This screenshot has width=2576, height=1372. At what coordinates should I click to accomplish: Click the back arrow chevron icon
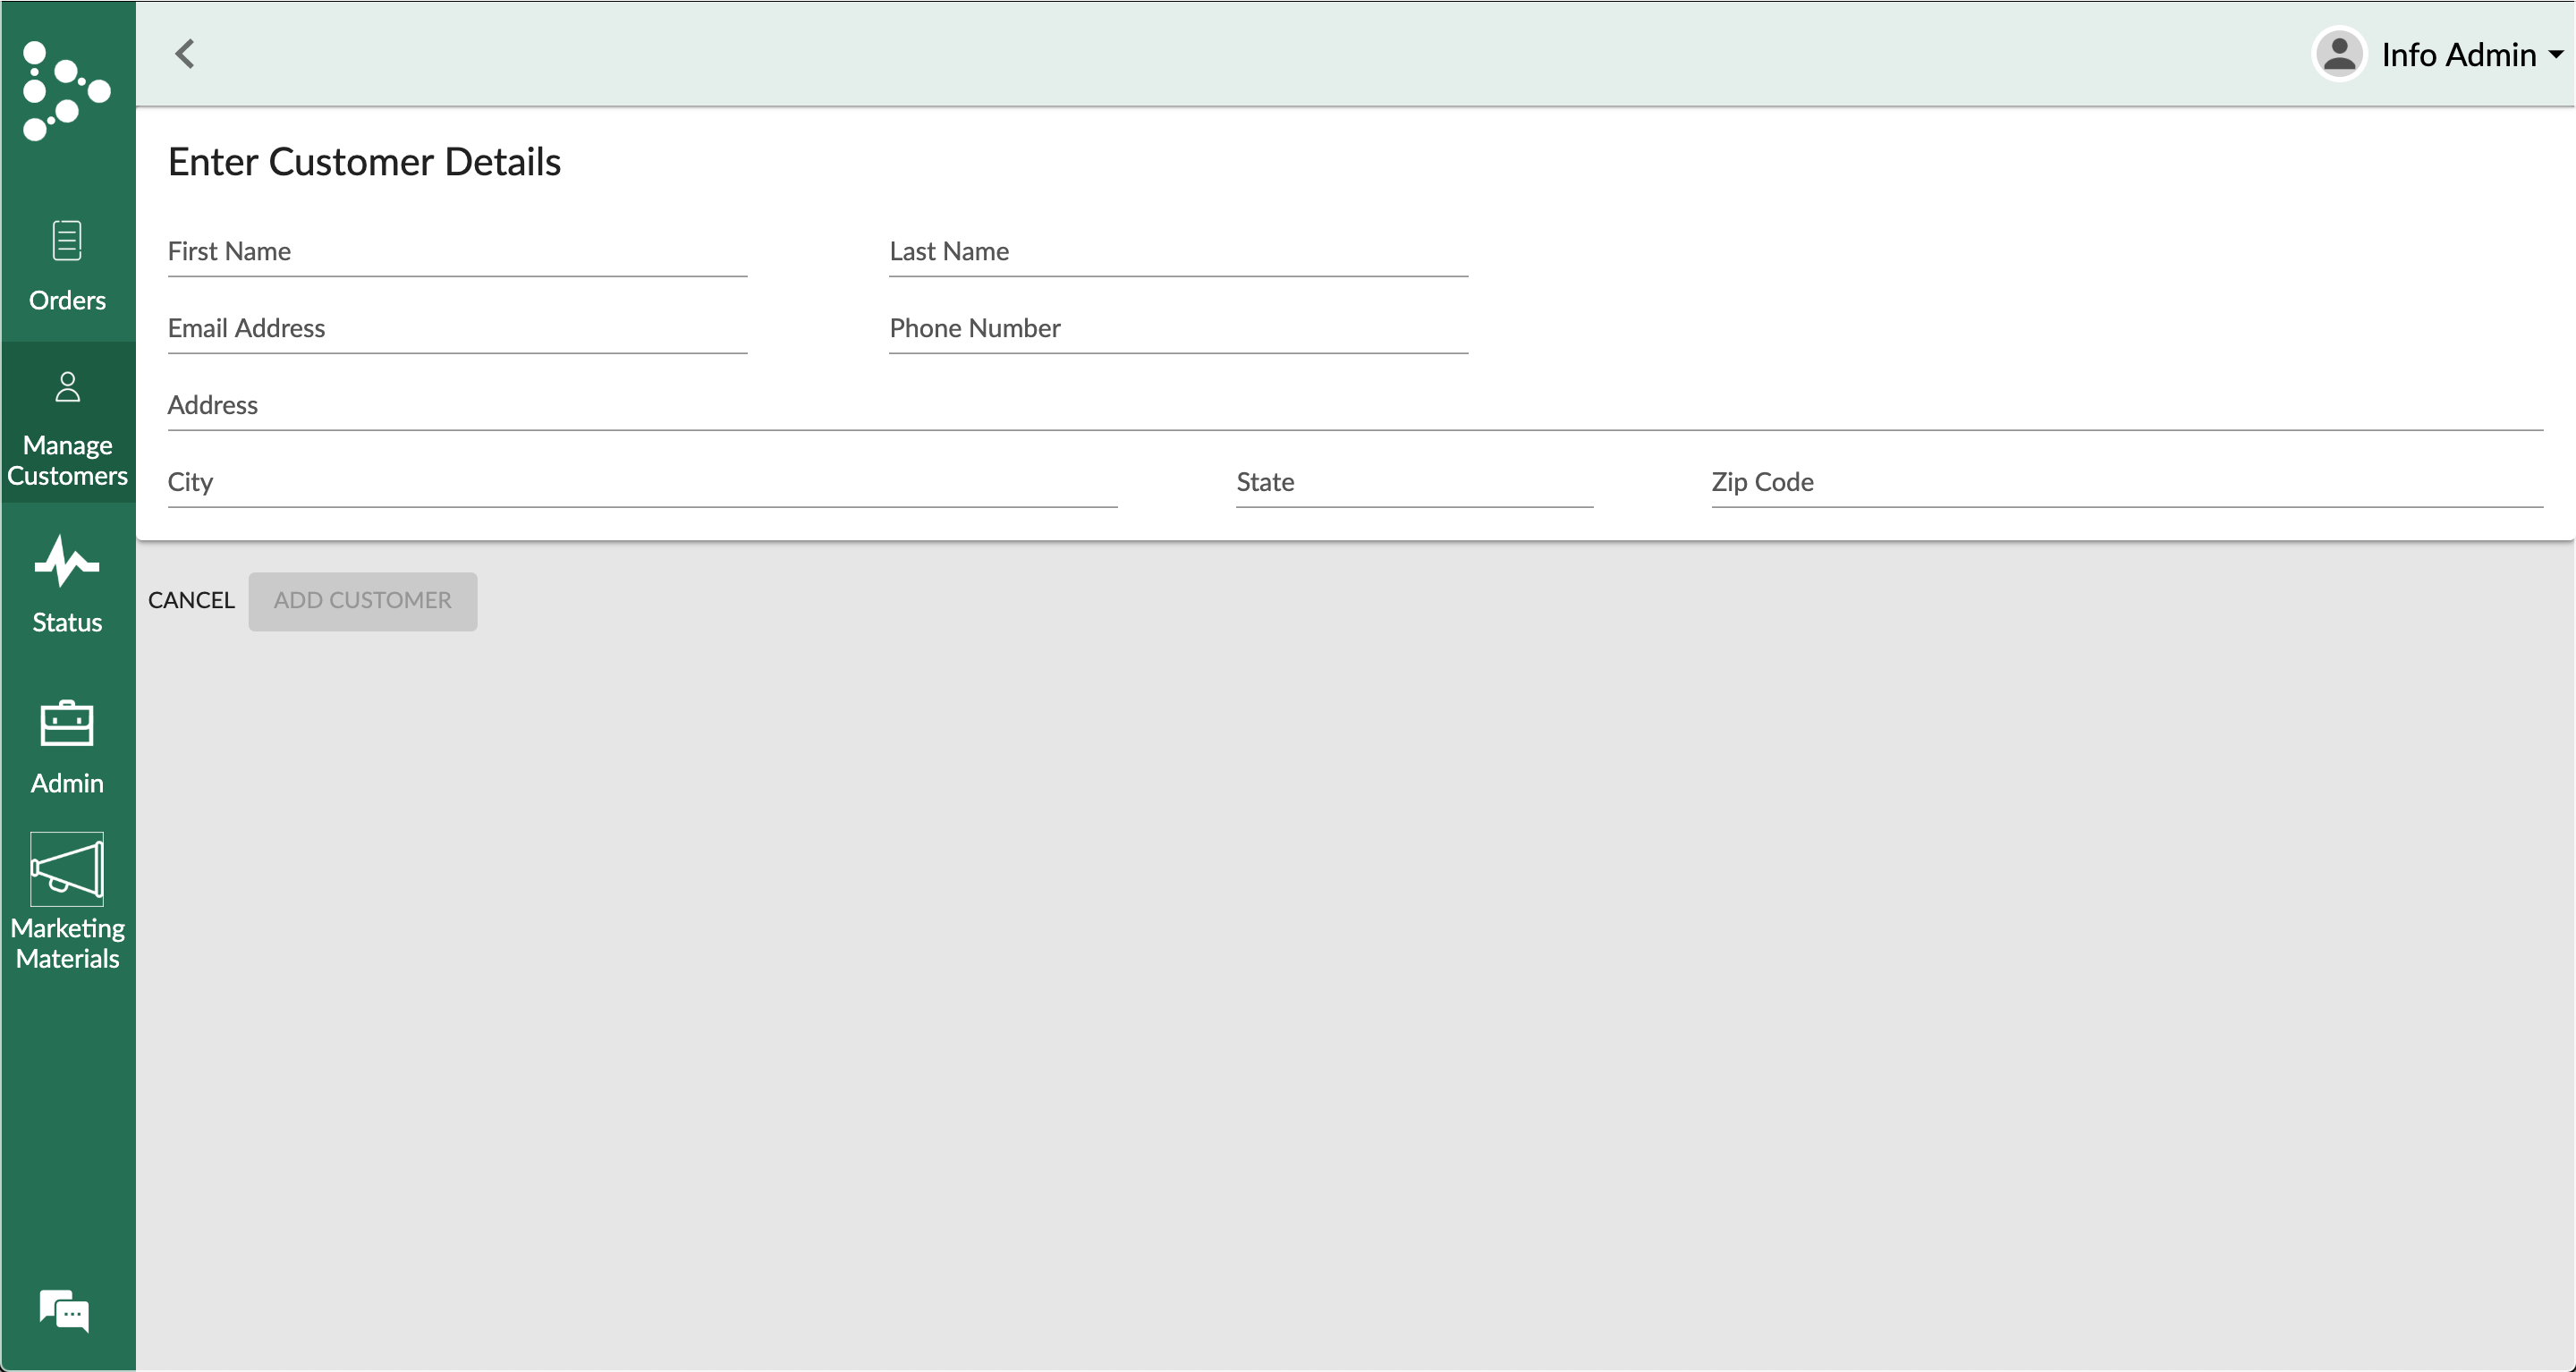[185, 54]
